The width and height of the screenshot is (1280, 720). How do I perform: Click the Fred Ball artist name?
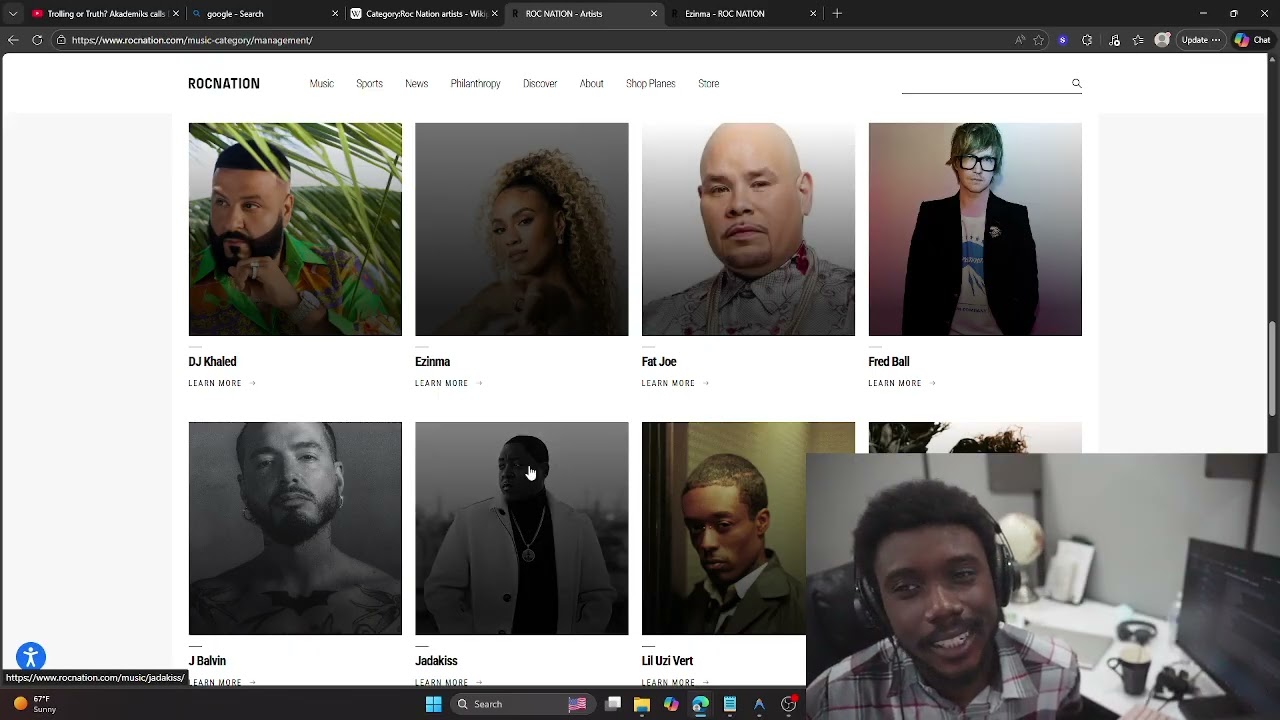pyautogui.click(x=889, y=362)
